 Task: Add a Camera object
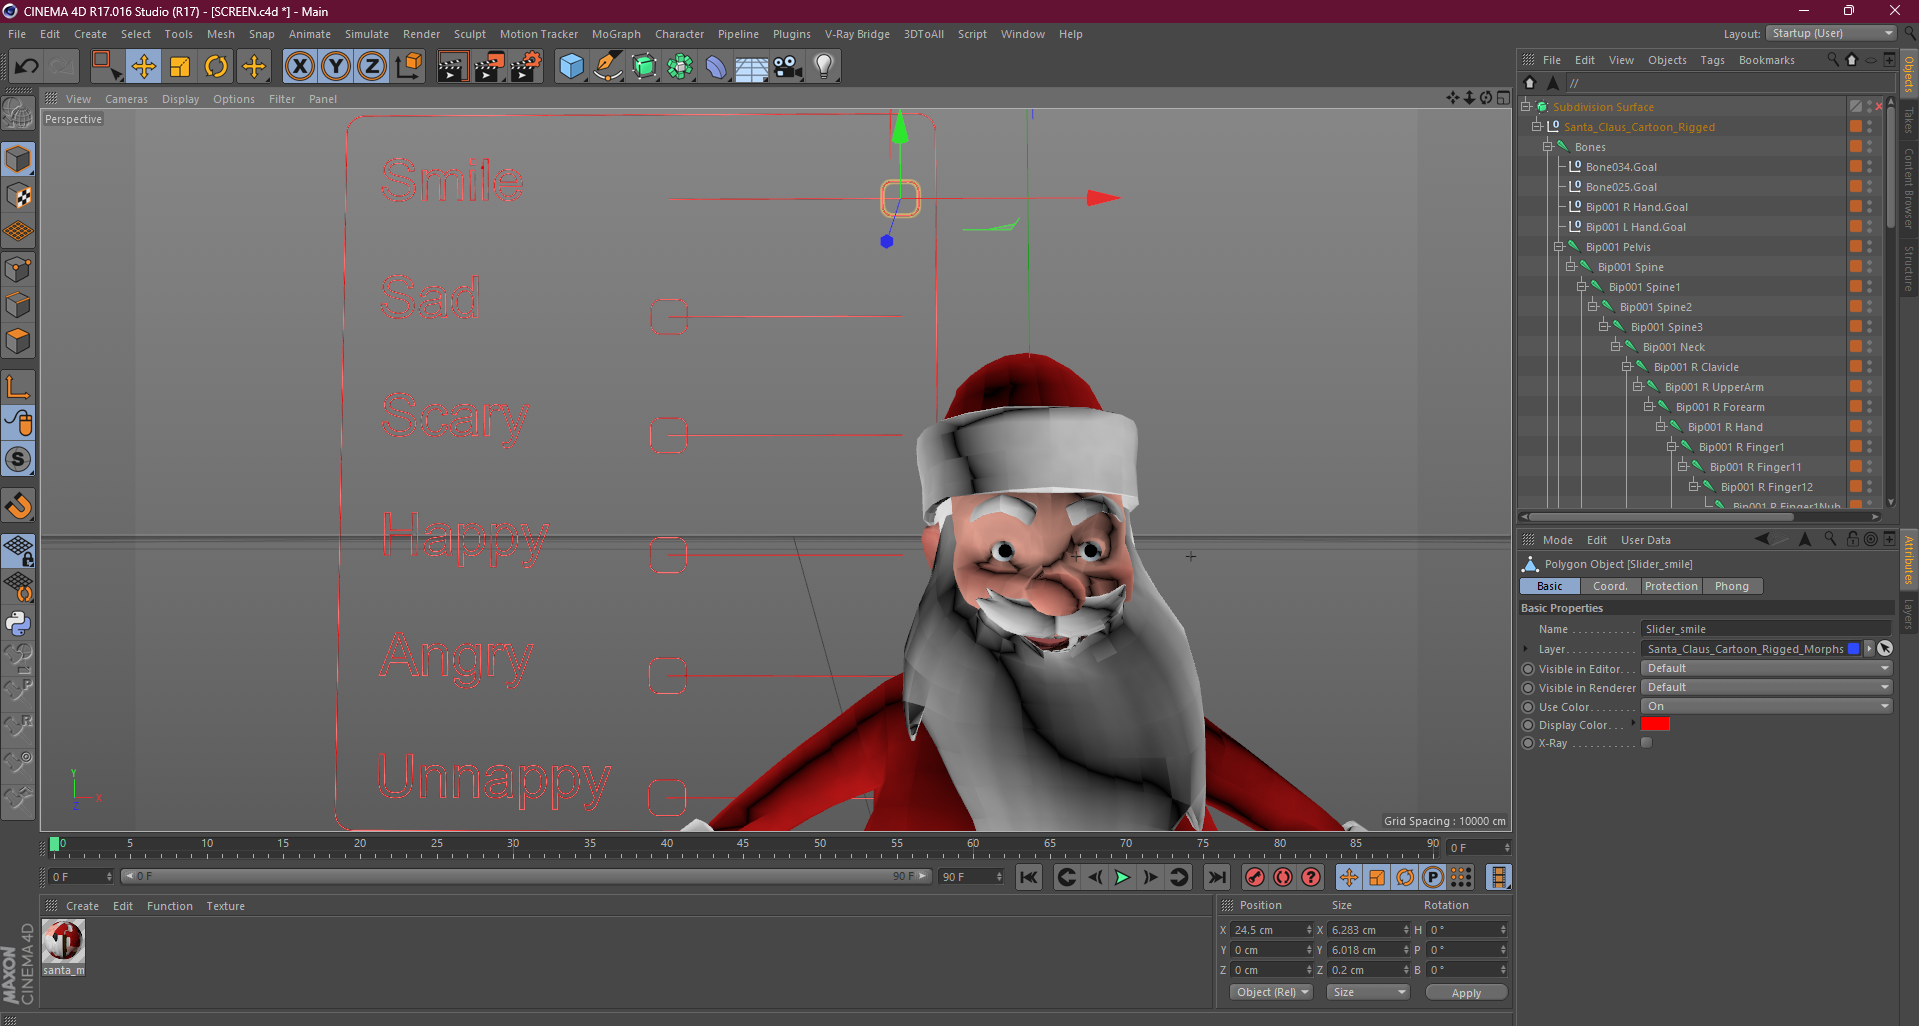[x=788, y=67]
